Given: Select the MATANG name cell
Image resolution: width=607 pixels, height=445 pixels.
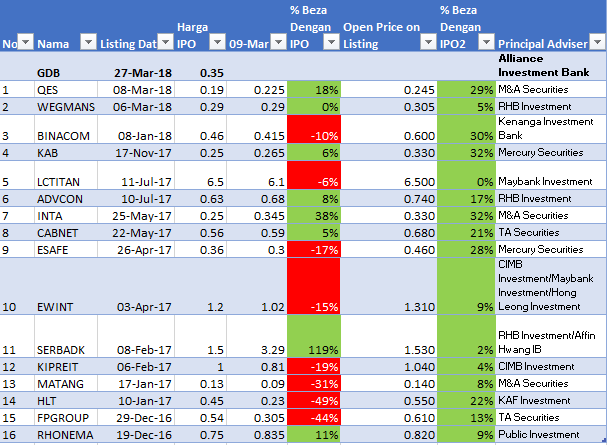Looking at the screenshot, I should pos(66,383).
